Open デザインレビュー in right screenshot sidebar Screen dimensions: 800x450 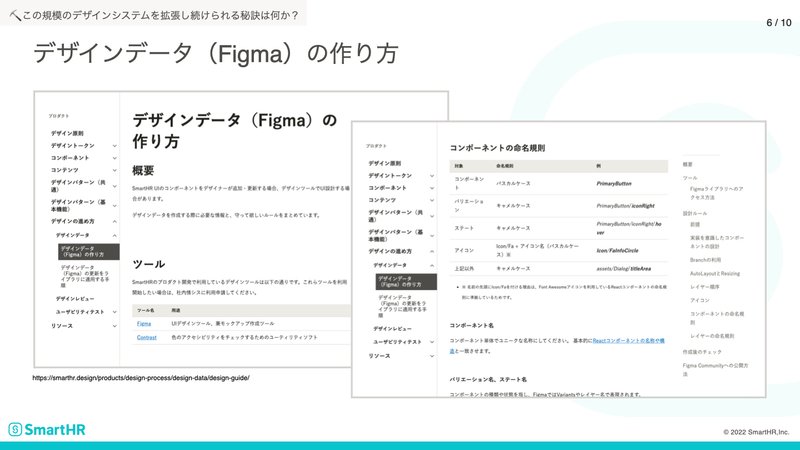(x=392, y=329)
